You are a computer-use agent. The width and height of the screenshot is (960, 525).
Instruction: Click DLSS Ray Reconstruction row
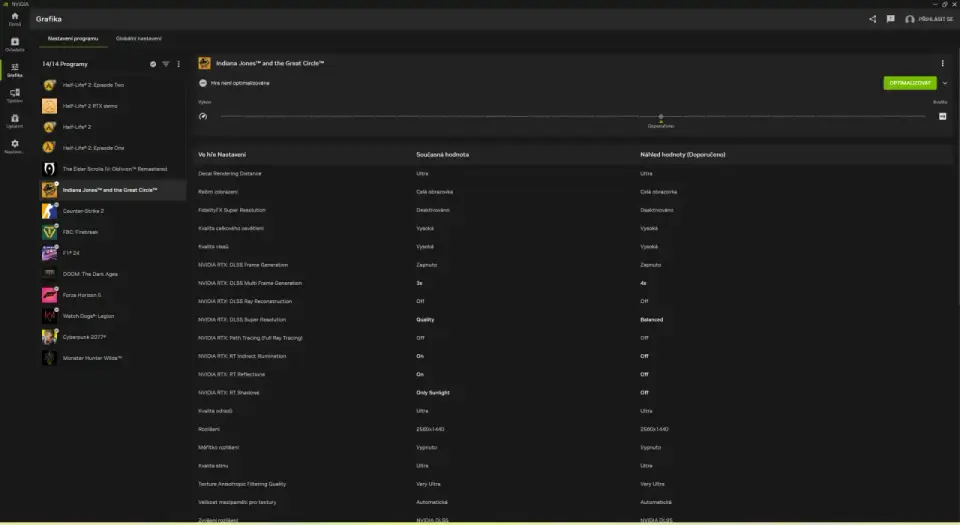[x=573, y=301]
